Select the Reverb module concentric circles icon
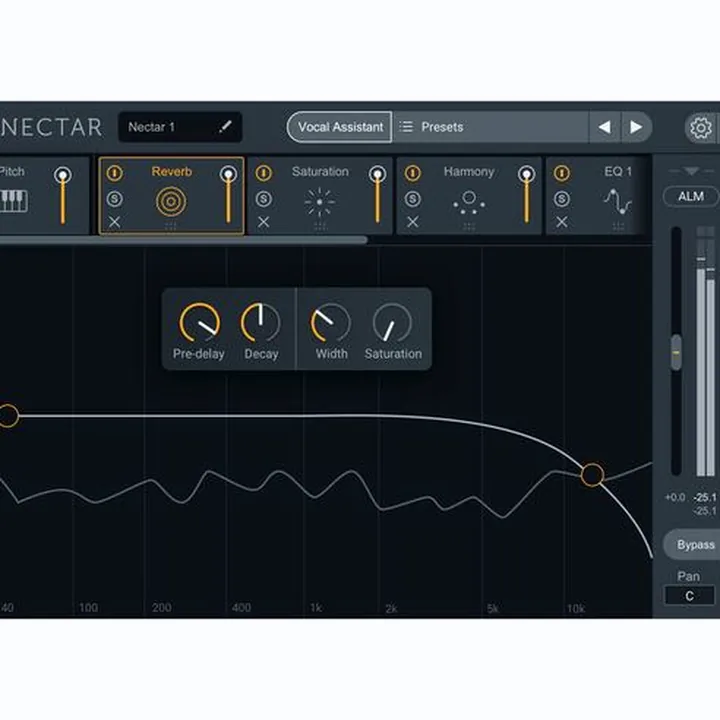The width and height of the screenshot is (720, 720). (171, 201)
